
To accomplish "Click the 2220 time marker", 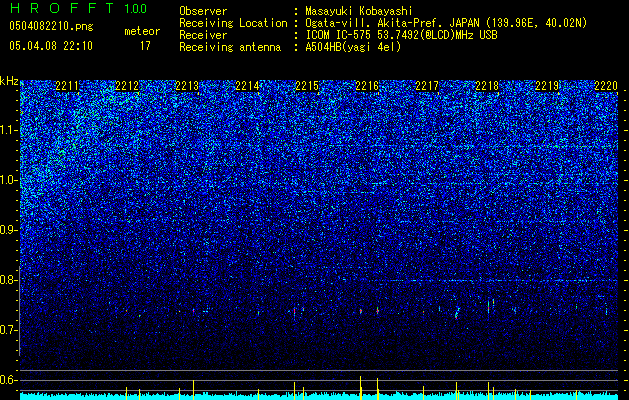I will [606, 86].
